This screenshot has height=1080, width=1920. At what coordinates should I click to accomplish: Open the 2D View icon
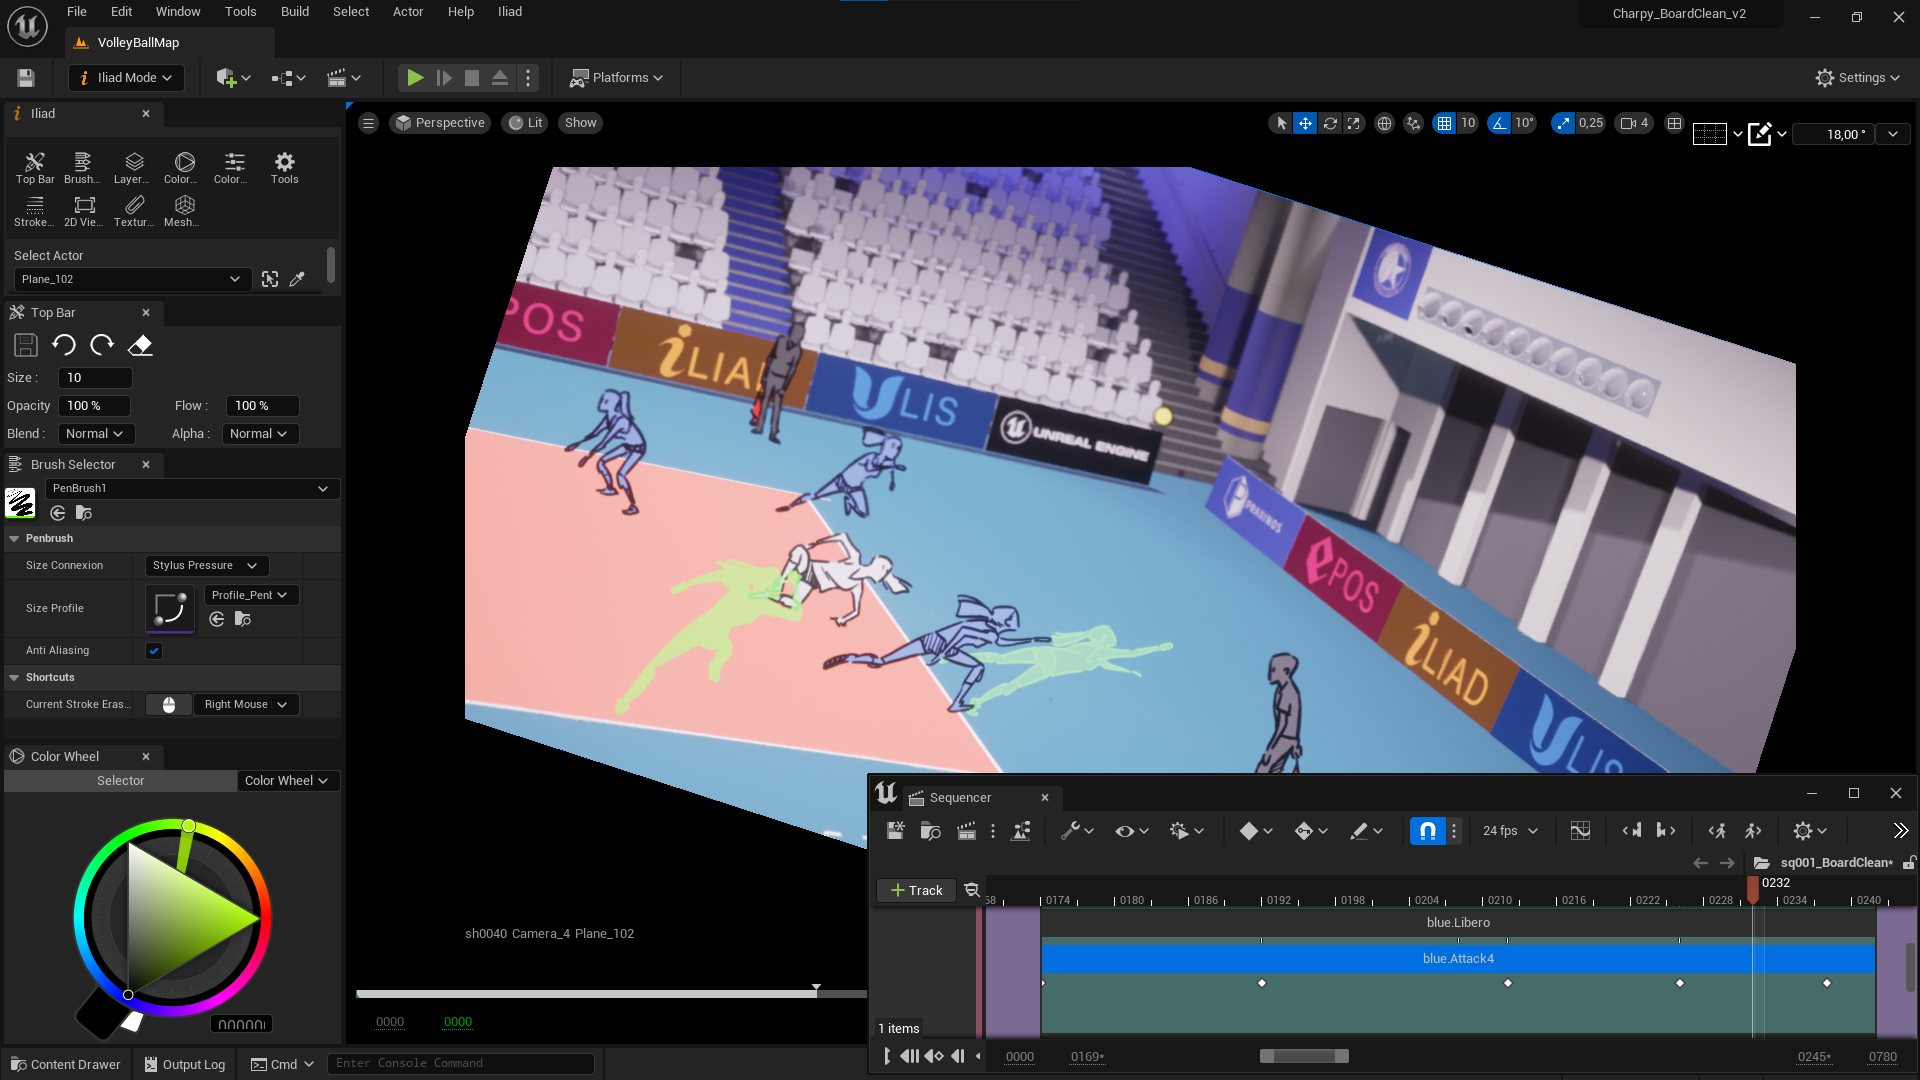click(84, 210)
